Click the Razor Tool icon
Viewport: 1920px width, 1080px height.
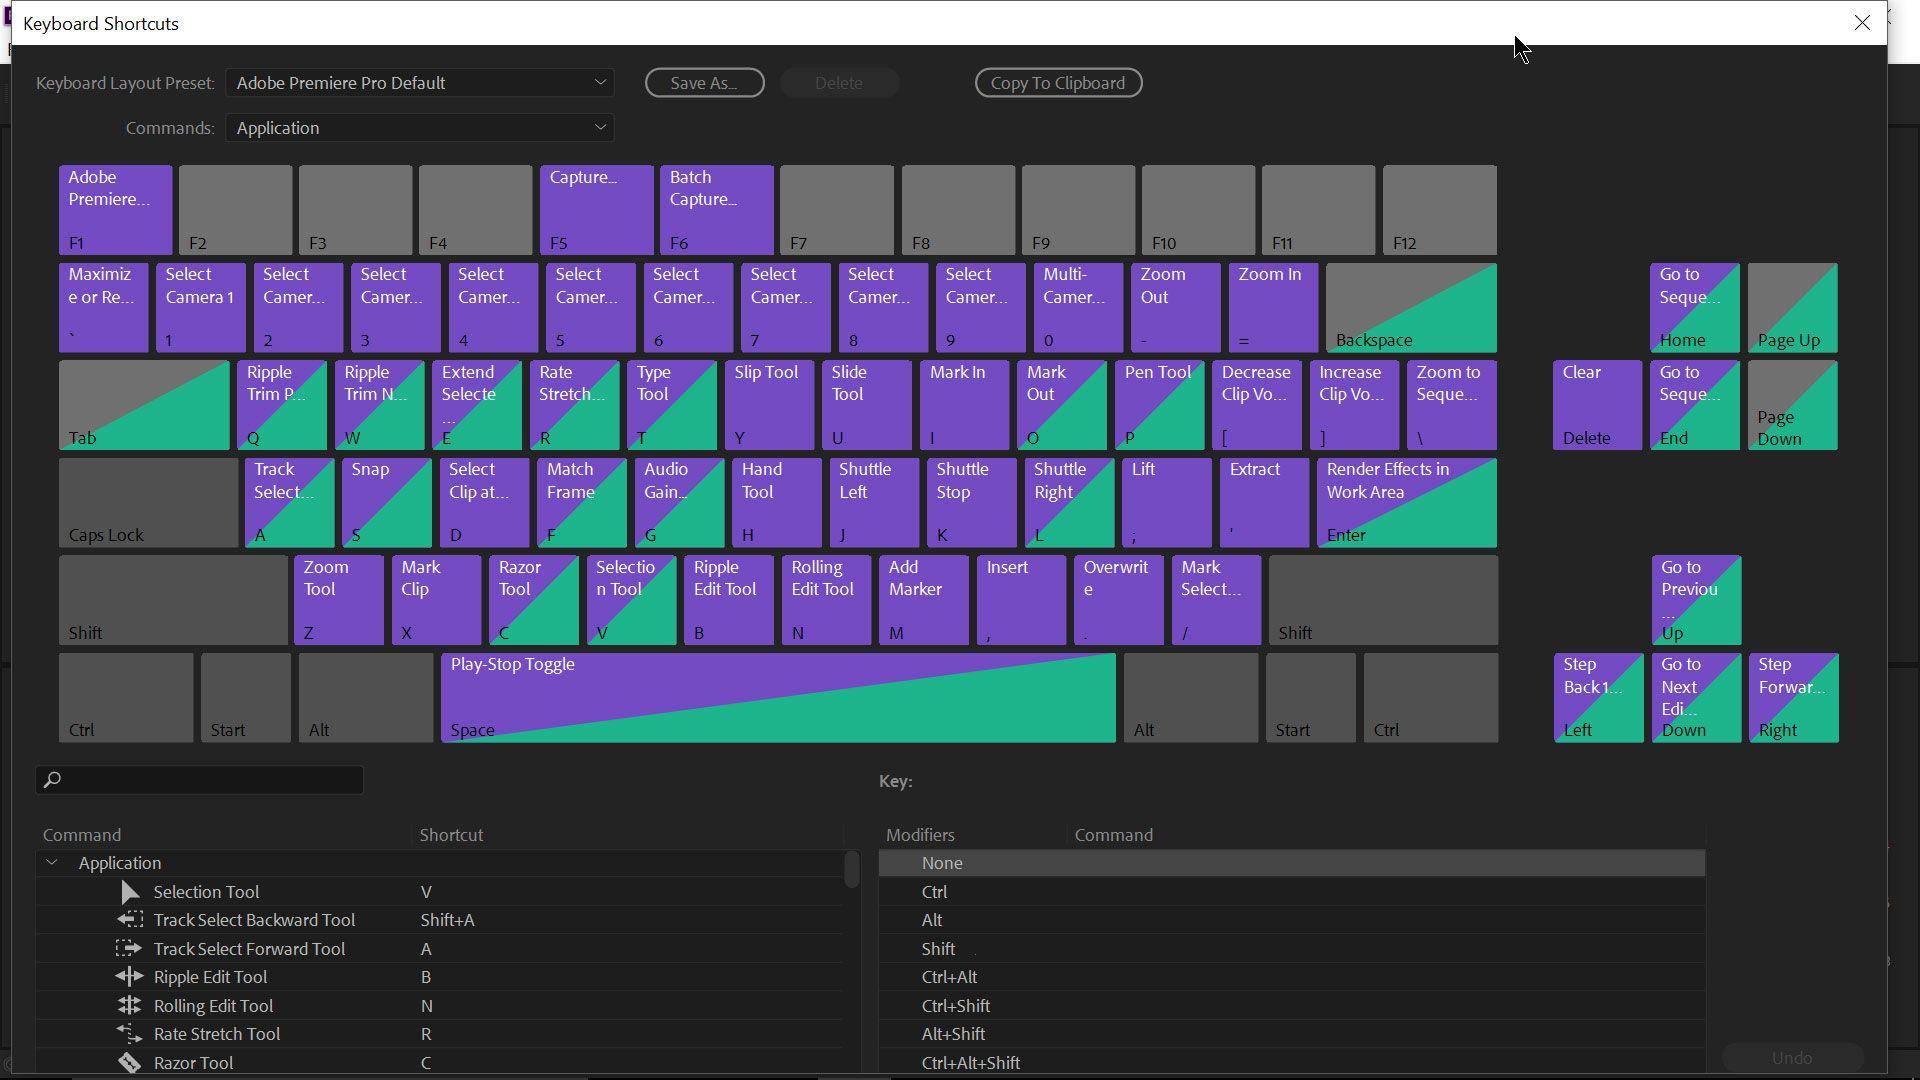pyautogui.click(x=130, y=1062)
